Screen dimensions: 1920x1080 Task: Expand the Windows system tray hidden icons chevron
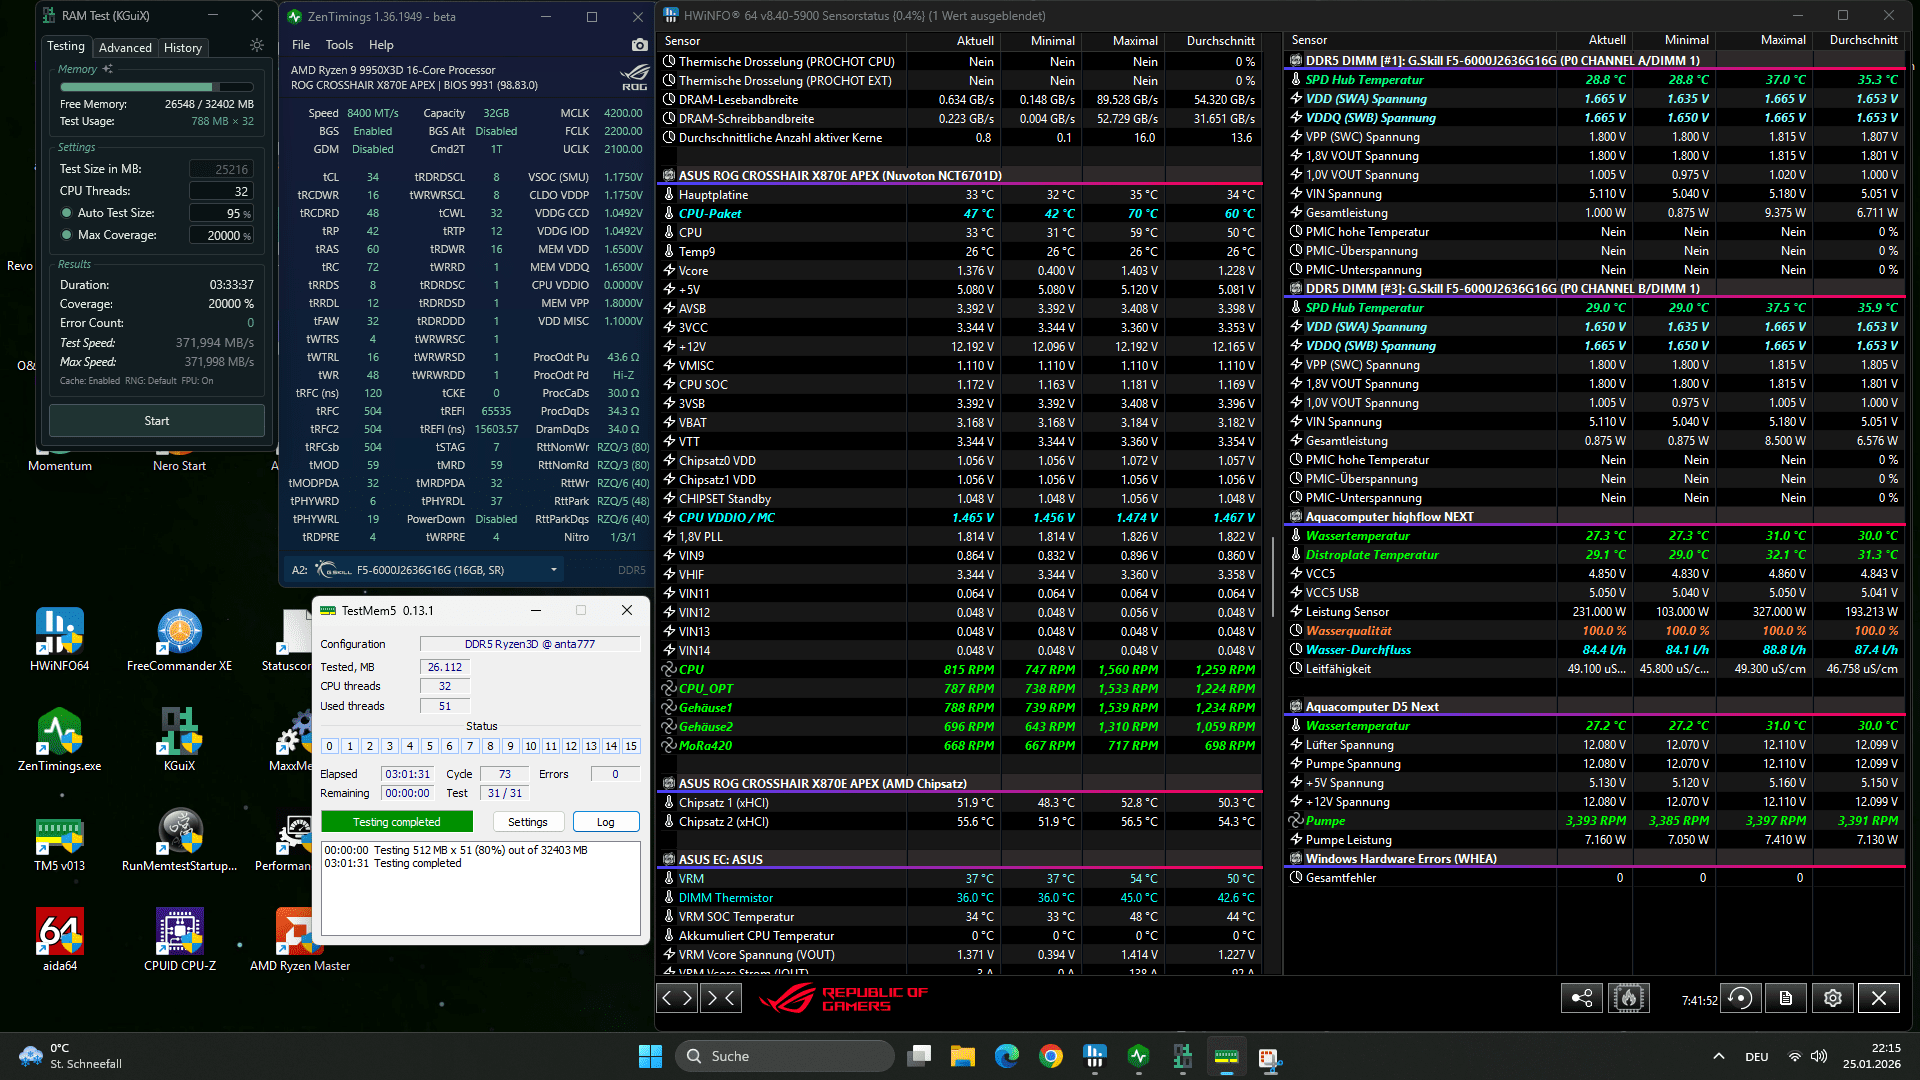pyautogui.click(x=1718, y=1056)
